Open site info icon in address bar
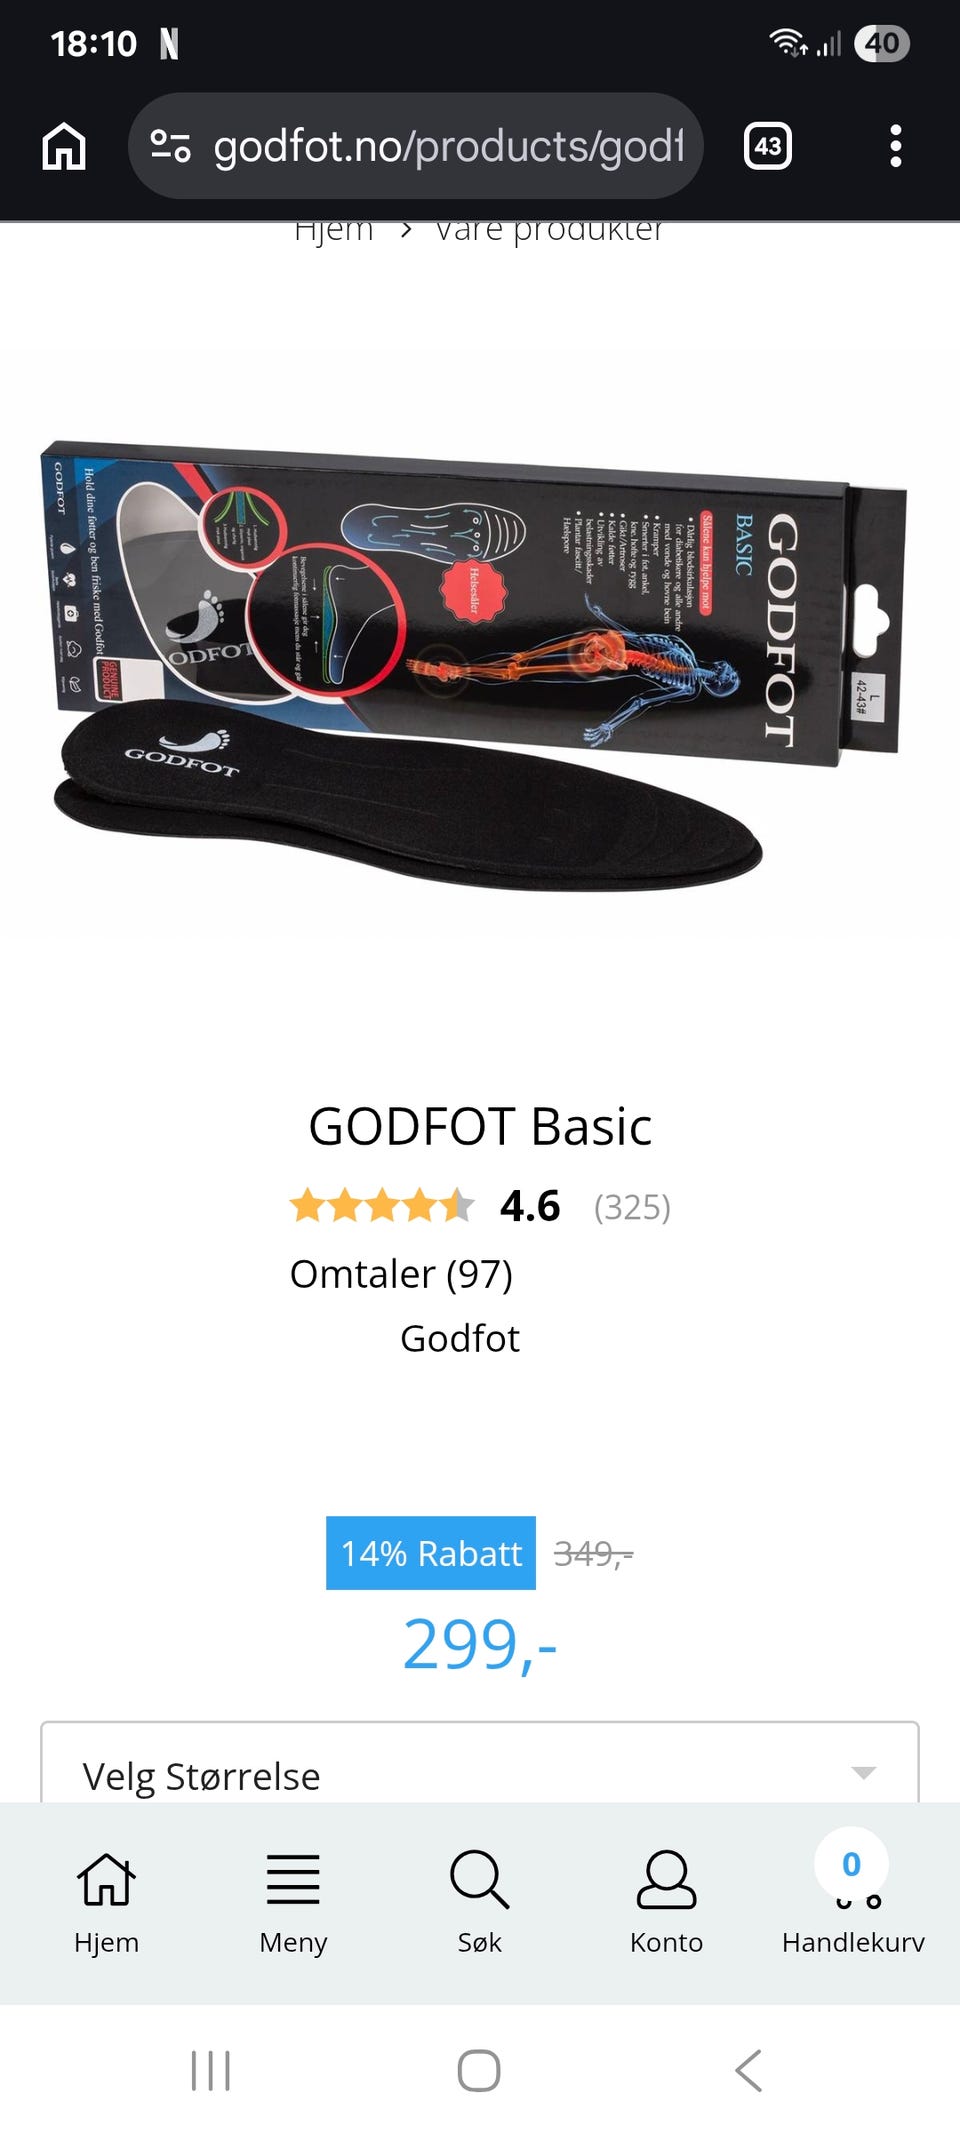The image size is (960, 2133). tap(170, 146)
